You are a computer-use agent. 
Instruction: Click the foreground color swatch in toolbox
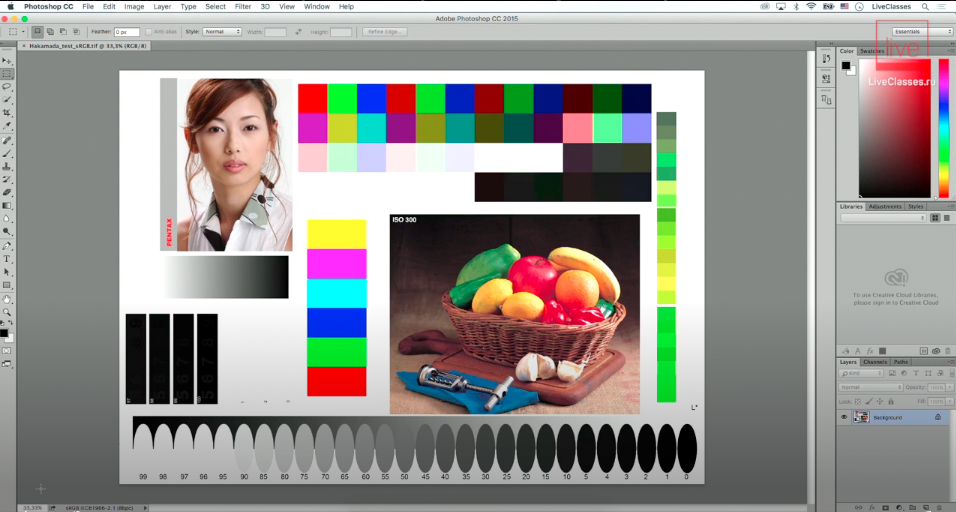click(x=3, y=333)
